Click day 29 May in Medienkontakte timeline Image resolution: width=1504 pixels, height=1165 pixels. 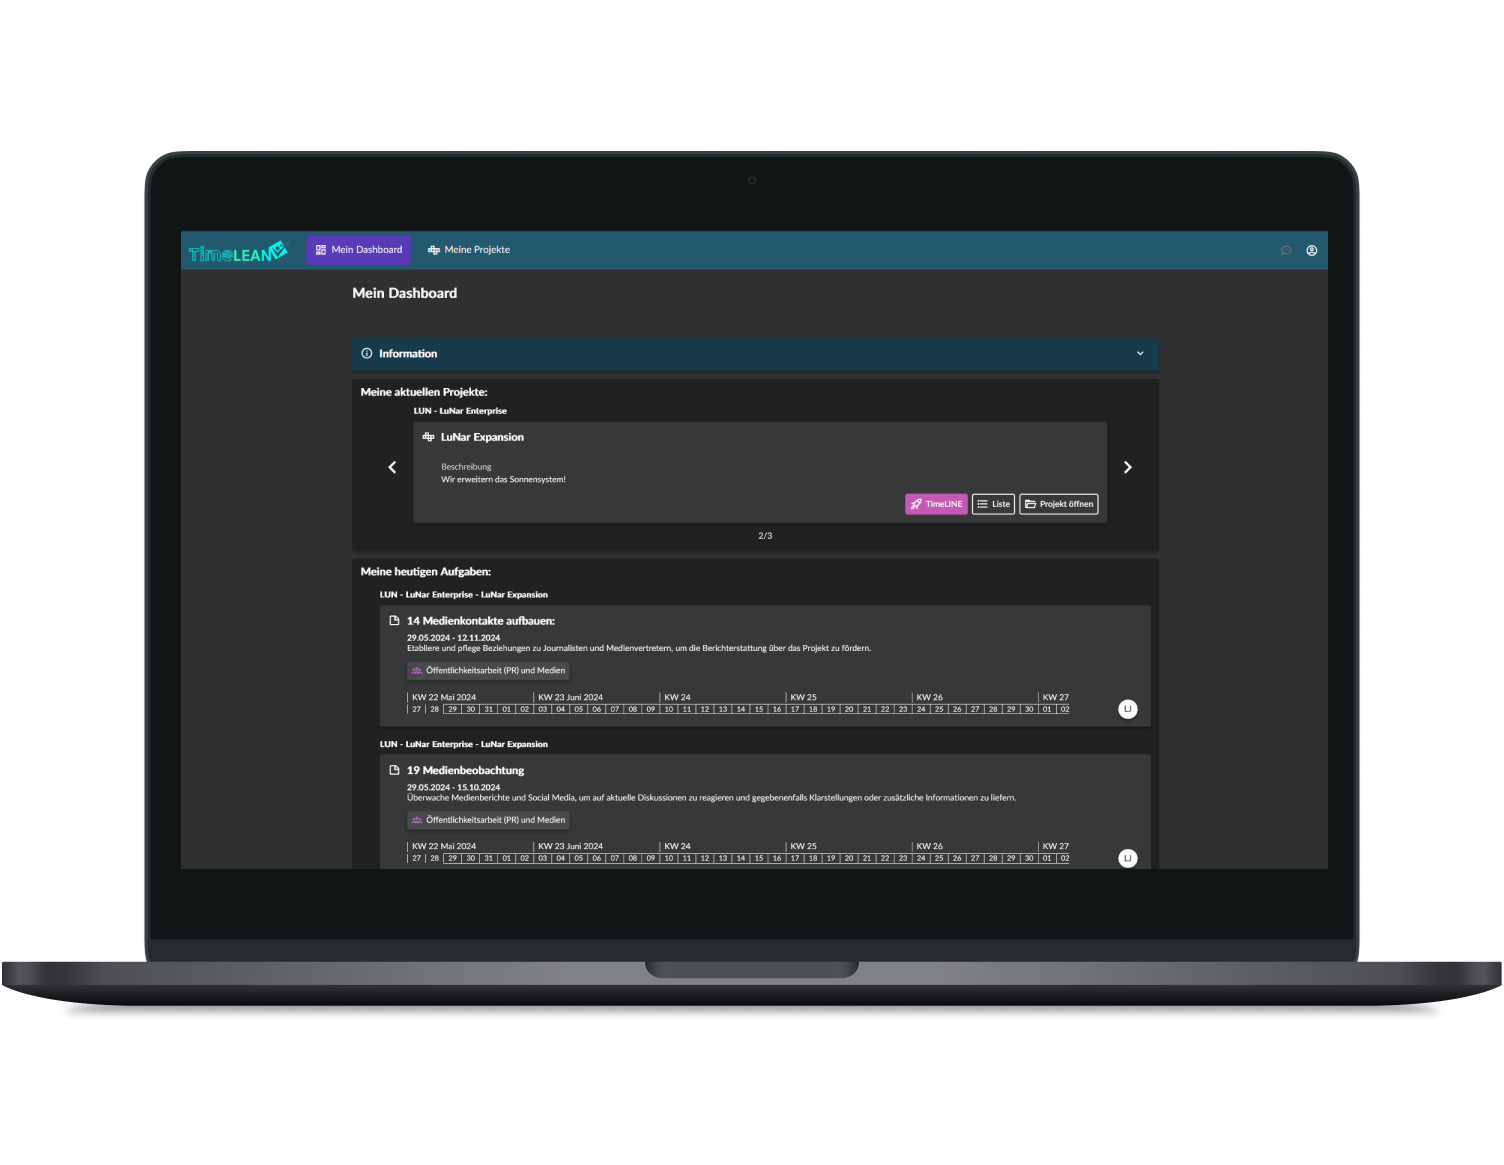453,710
